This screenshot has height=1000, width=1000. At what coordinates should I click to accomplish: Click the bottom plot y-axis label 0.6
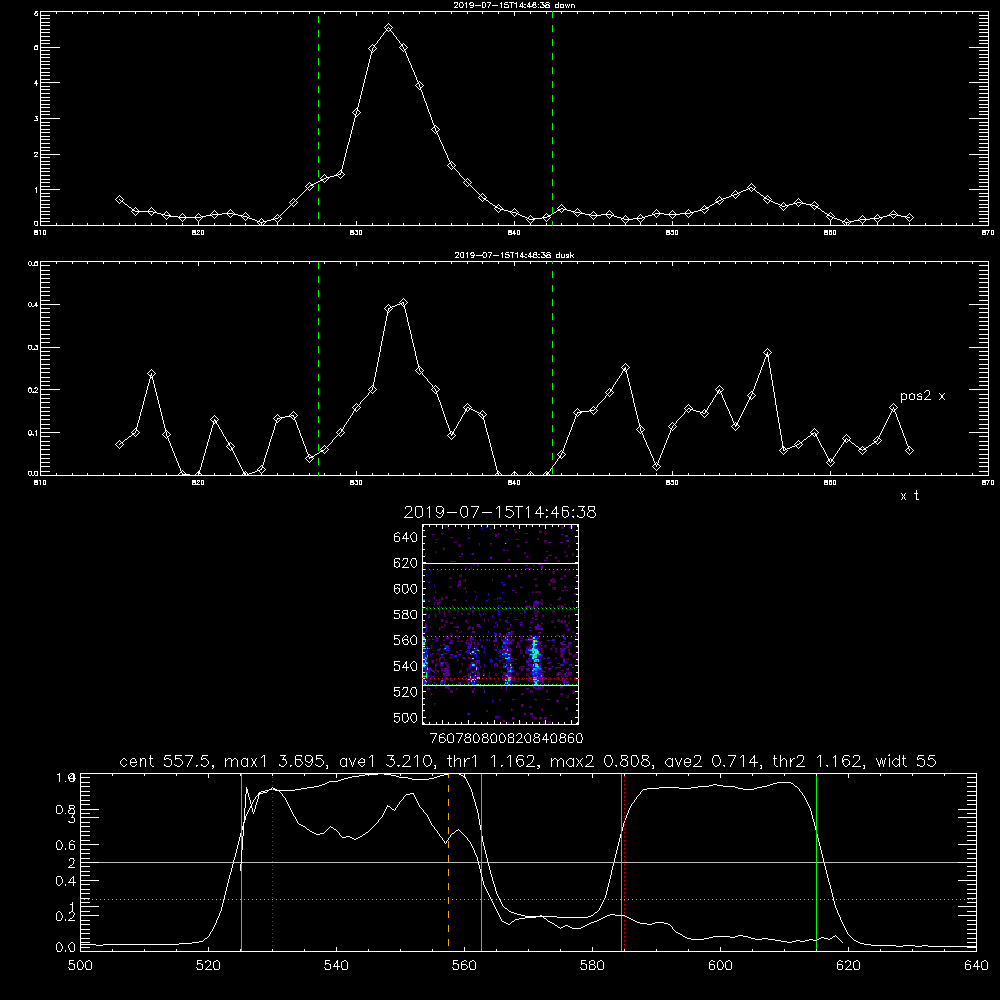66,845
